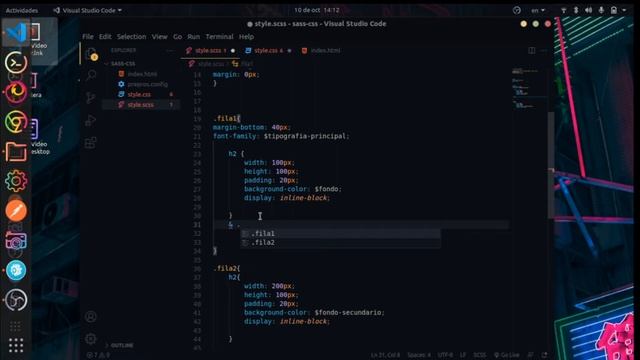Open the Spaces: 4 indentation selector
Viewport: 640px width, 360px height.
[x=419, y=355]
